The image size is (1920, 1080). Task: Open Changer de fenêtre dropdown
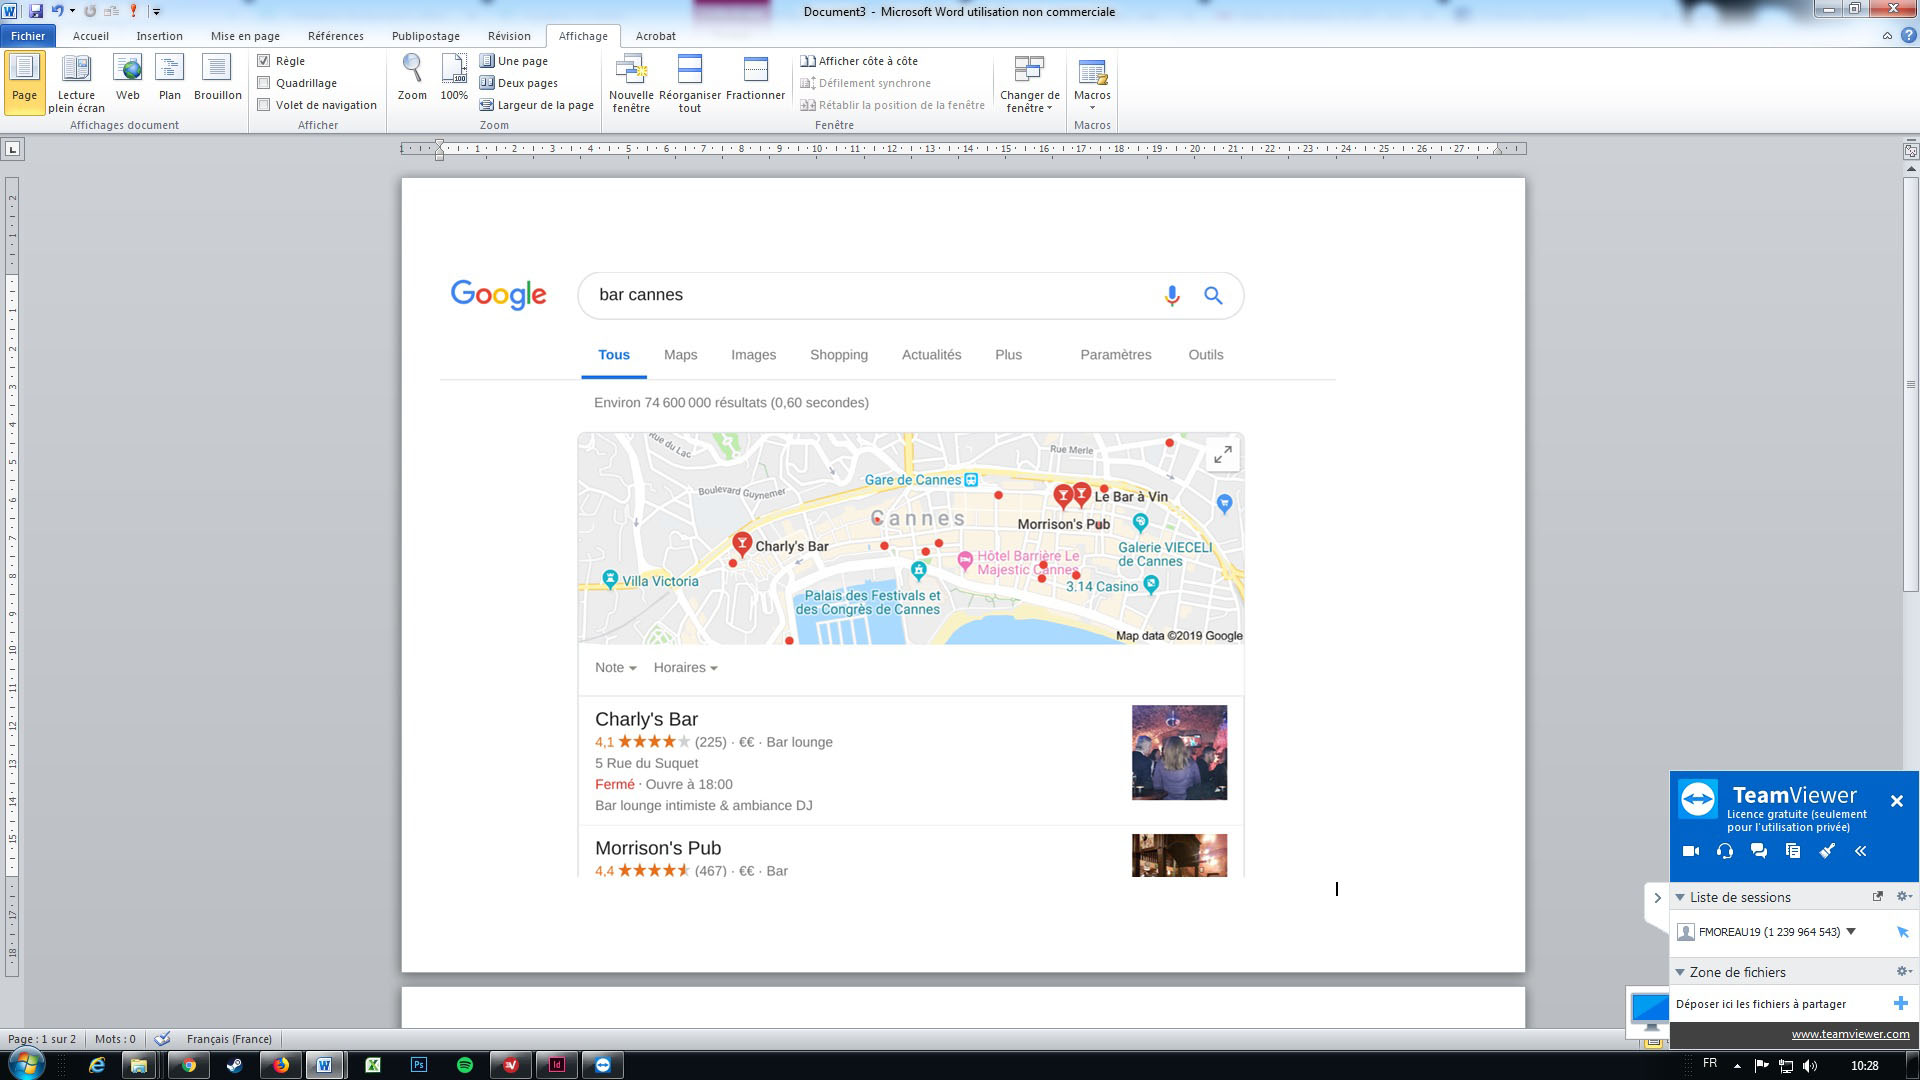tap(1029, 84)
